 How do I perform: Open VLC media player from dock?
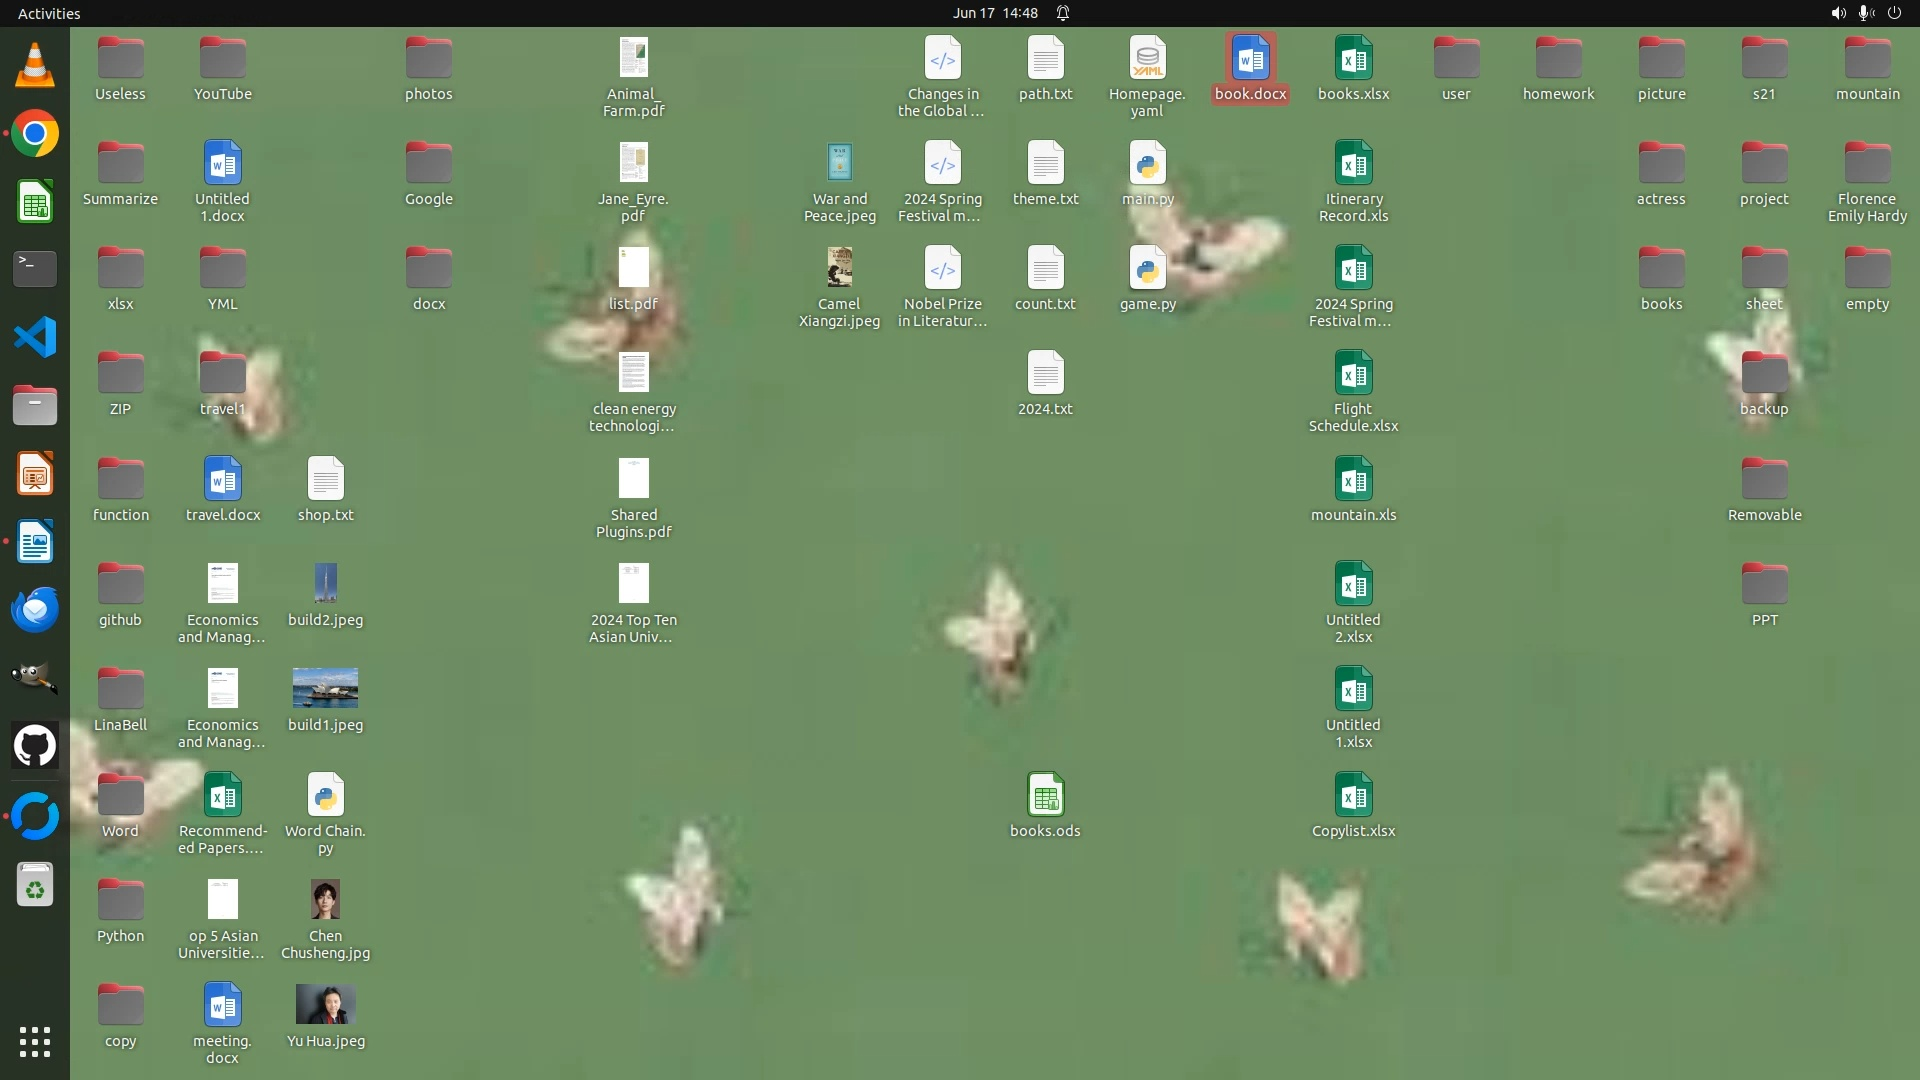point(35,66)
